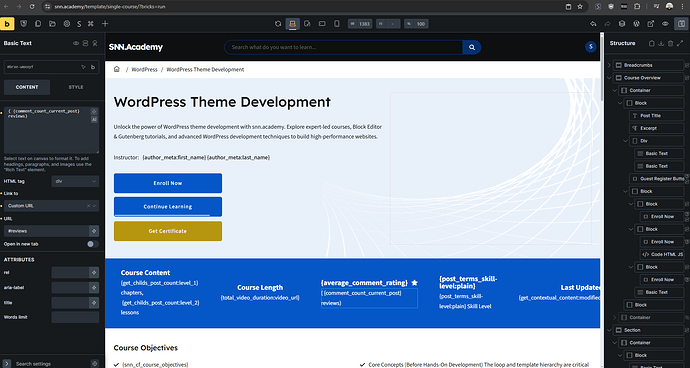690x368 pixels.
Task: Click the Get Certificate button
Action: 168,231
